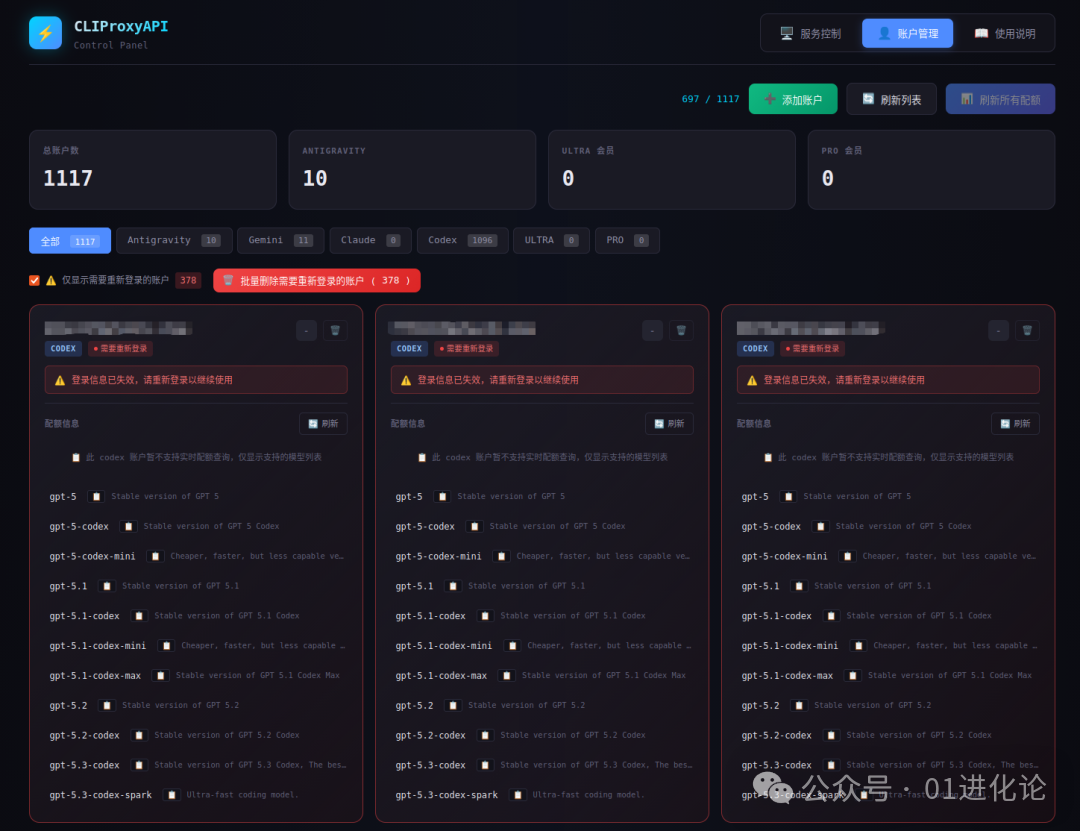Copy gpt-5-codex name in right card
This screenshot has height=831, width=1080.
[820, 526]
